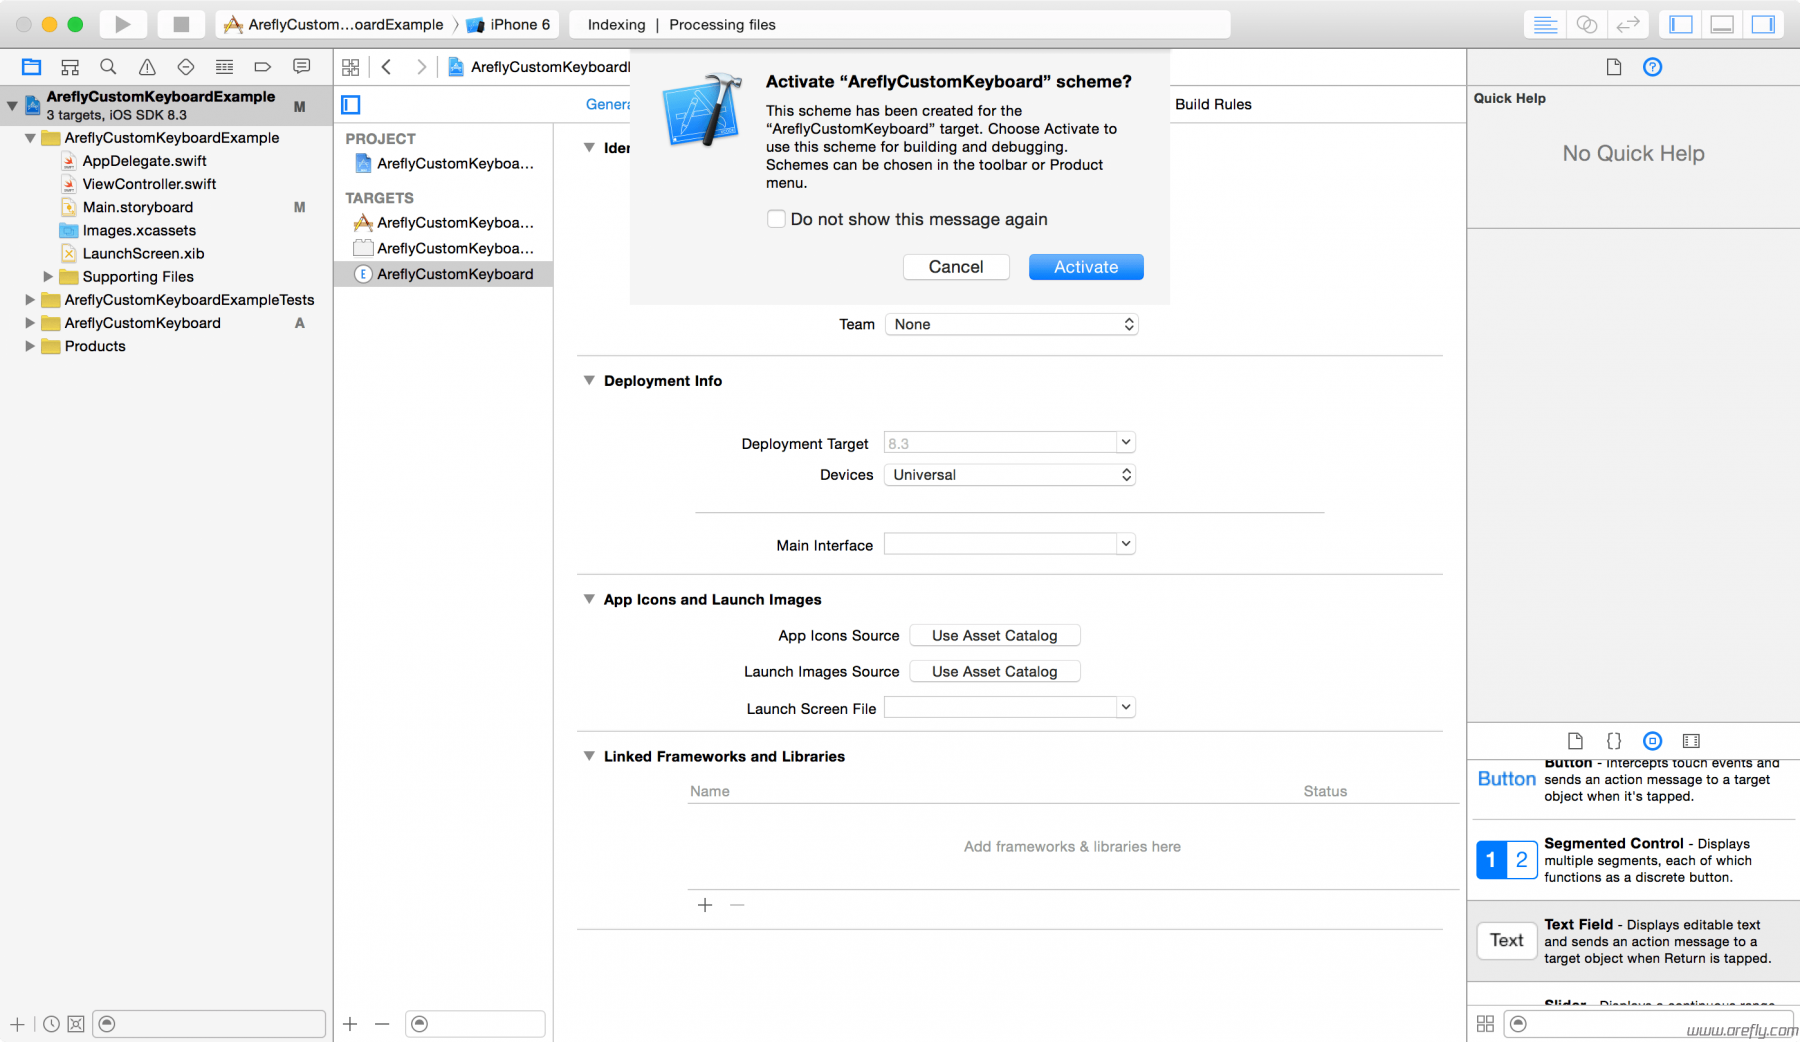Run the project with the Play button
Viewport: 1800px width, 1042px height.
coord(122,24)
